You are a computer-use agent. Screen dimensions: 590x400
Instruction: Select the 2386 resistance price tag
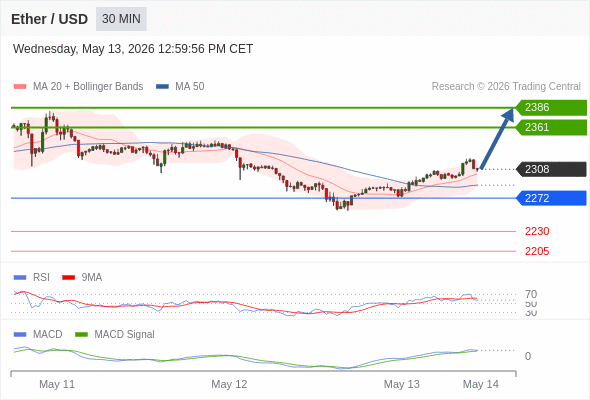click(x=551, y=108)
